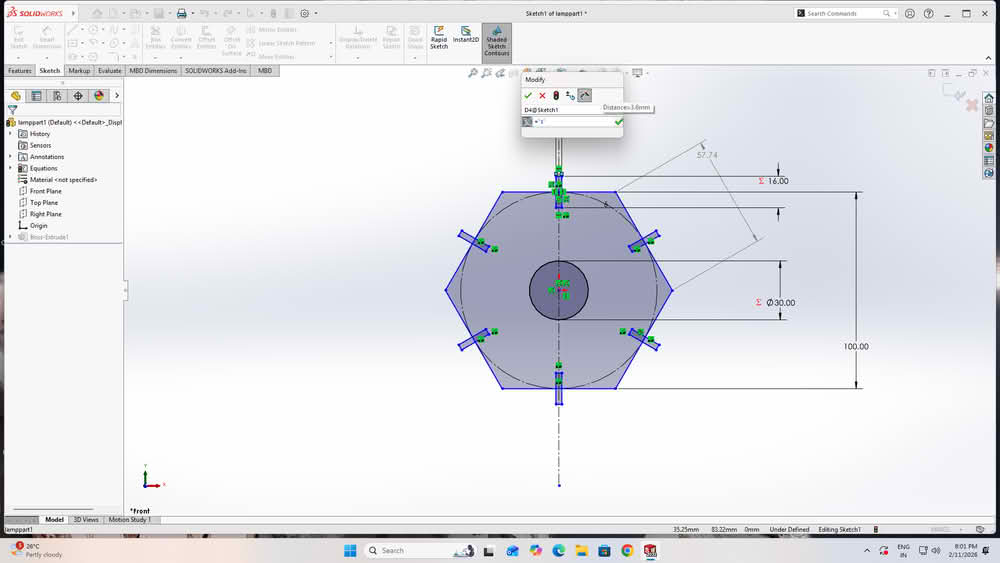Open the DisplayManager color-ball tab
The width and height of the screenshot is (1000, 563).
pyautogui.click(x=99, y=96)
